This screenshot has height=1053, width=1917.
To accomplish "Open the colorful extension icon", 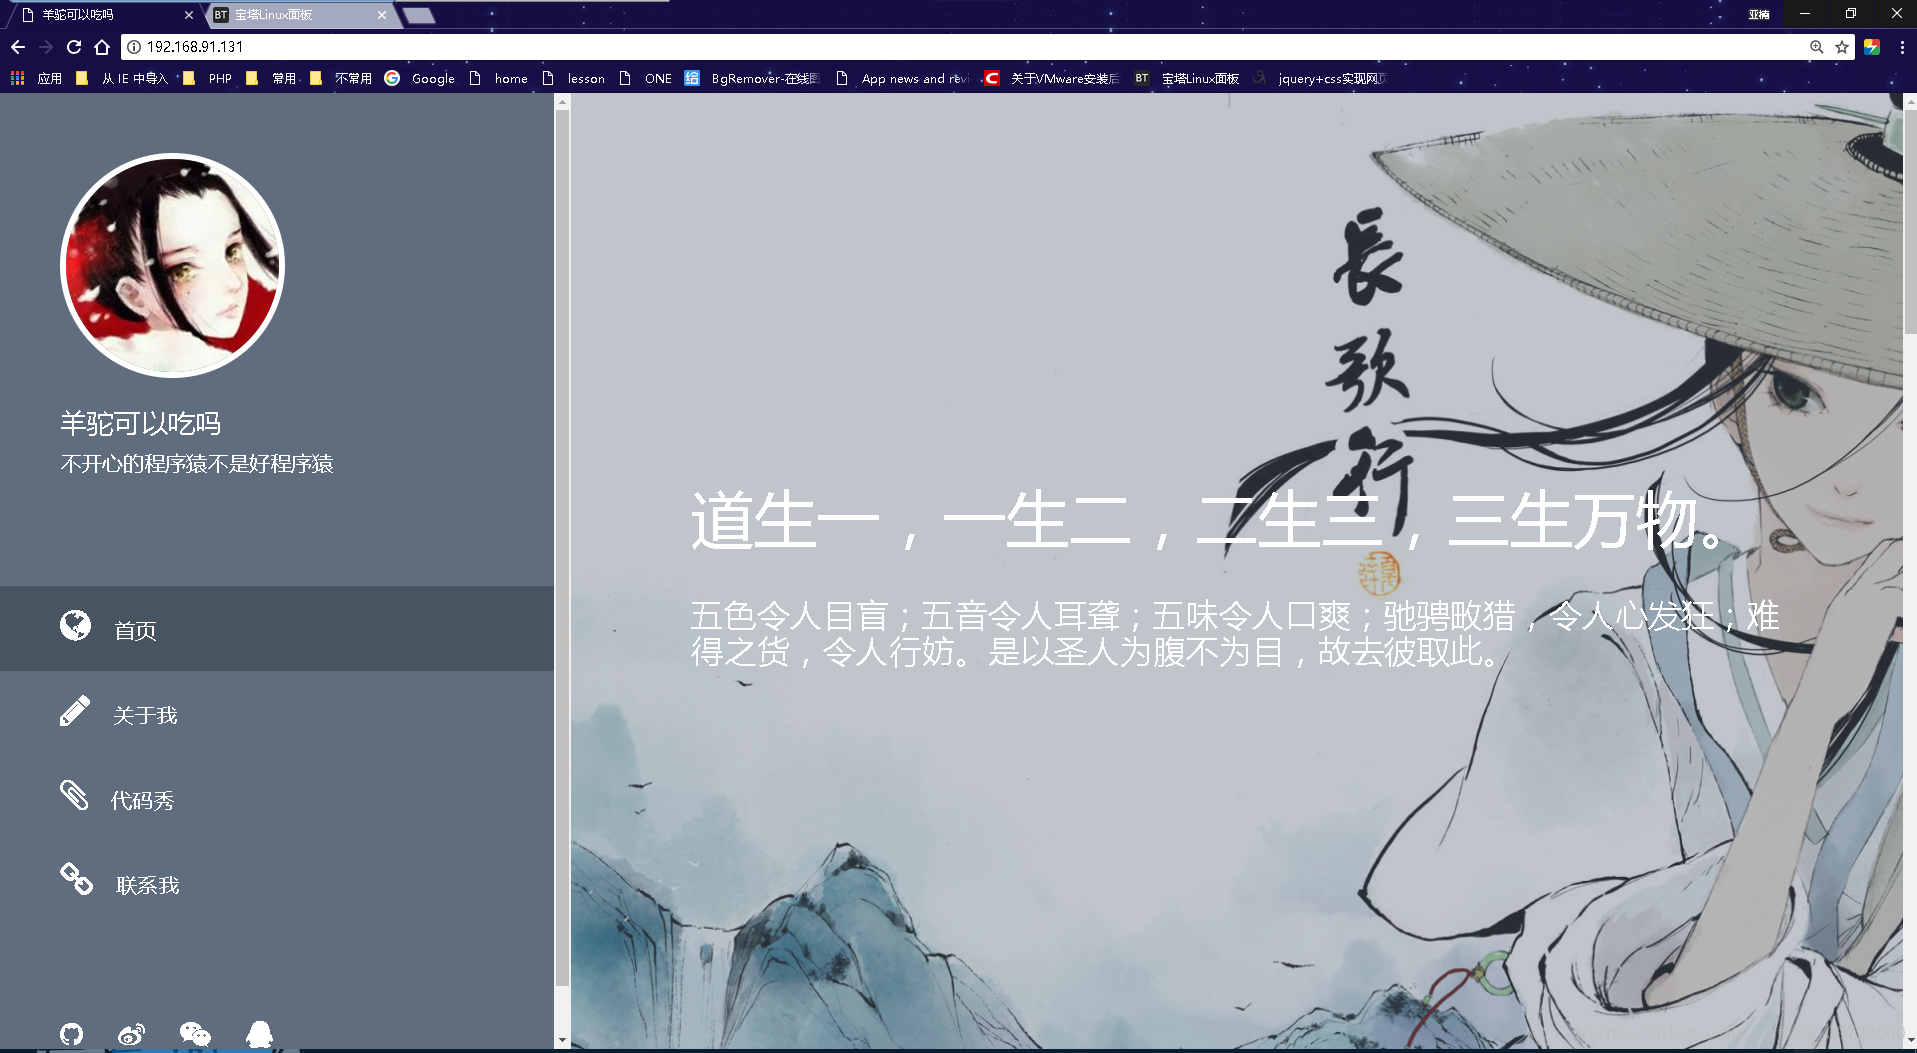I will (x=1872, y=47).
